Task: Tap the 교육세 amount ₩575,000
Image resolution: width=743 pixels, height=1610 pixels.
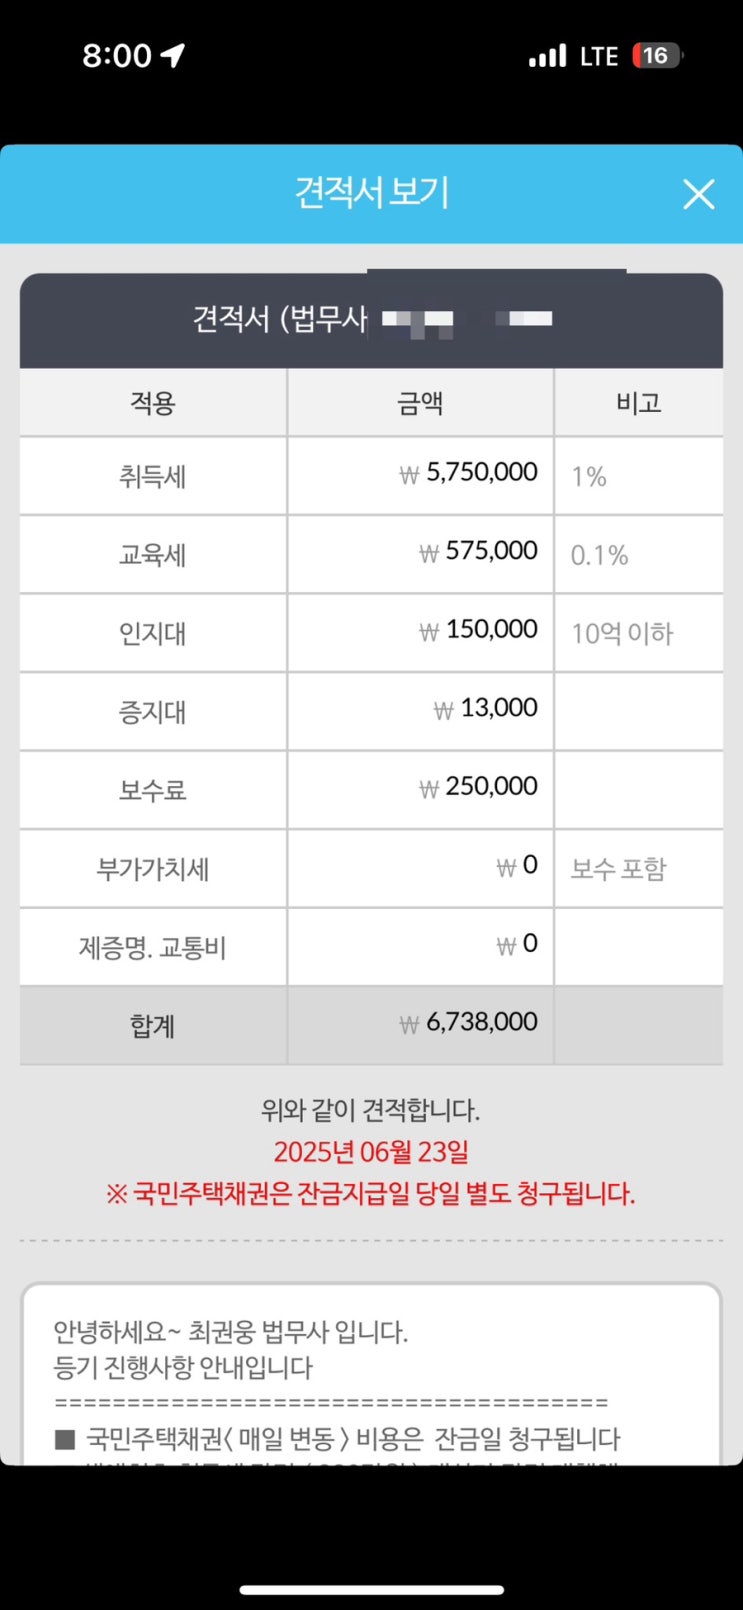Action: (x=478, y=551)
